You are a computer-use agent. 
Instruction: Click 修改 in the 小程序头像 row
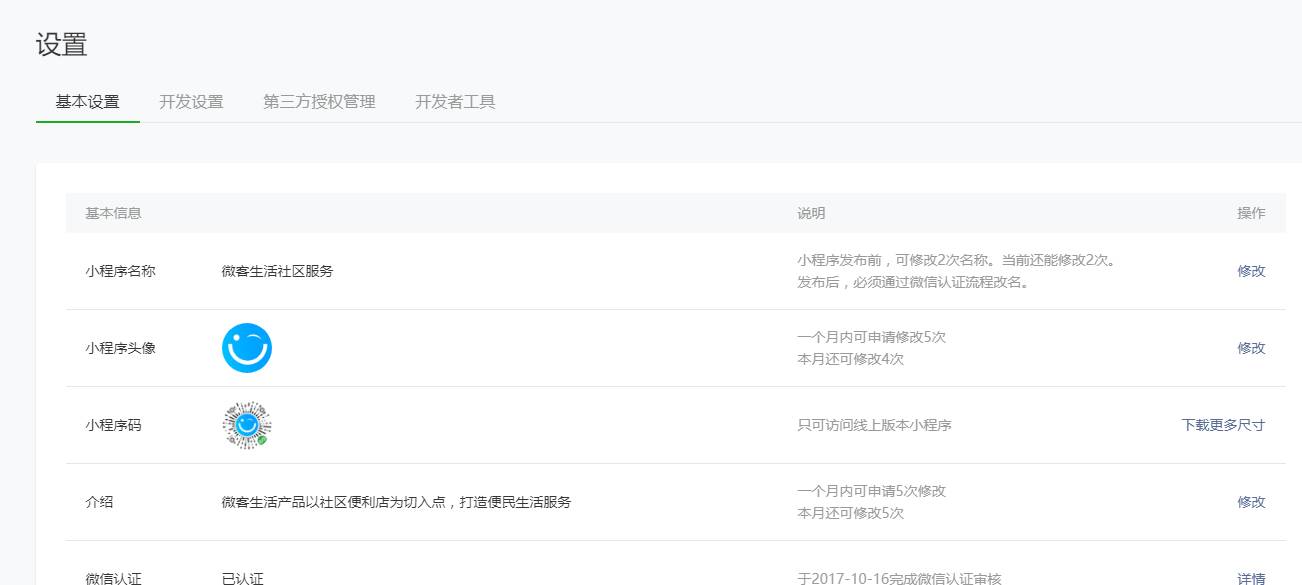(1251, 348)
